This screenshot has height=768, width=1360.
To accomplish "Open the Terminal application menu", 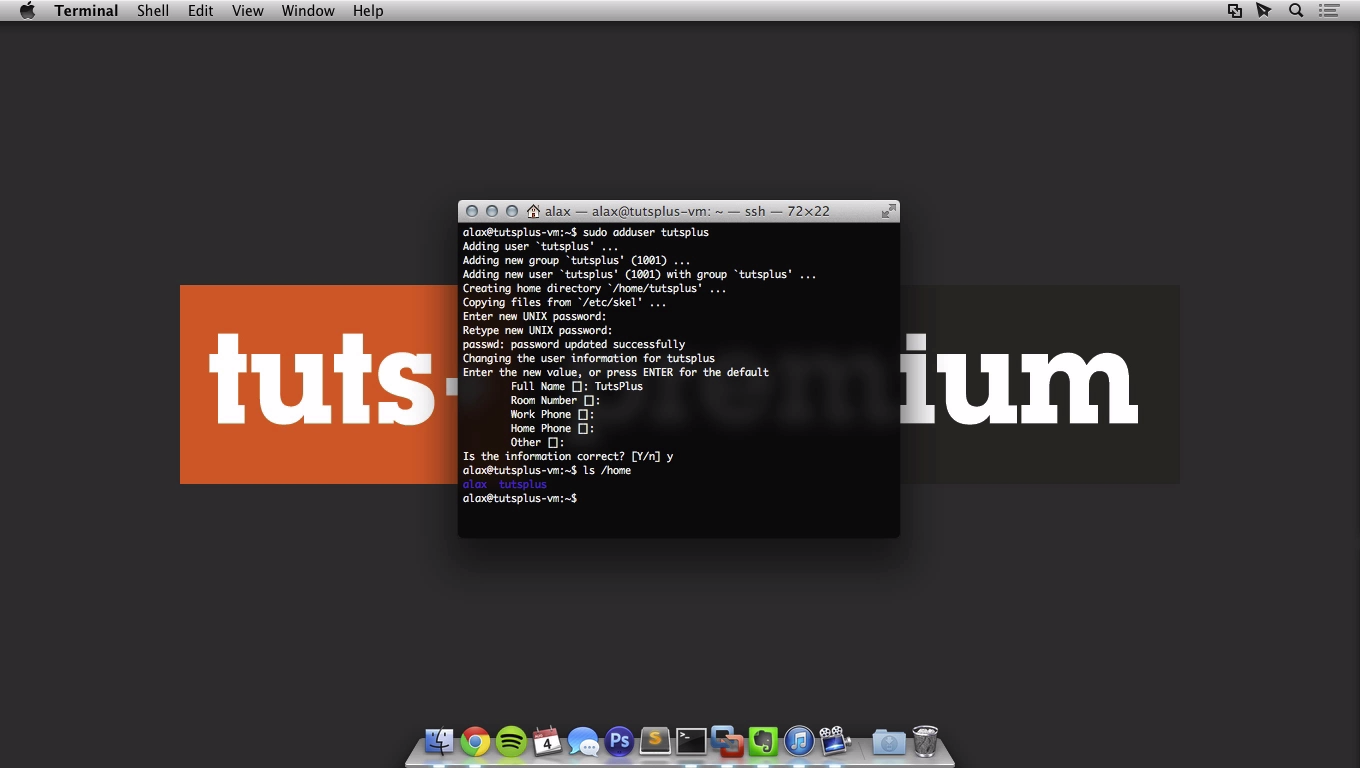I will tap(86, 11).
